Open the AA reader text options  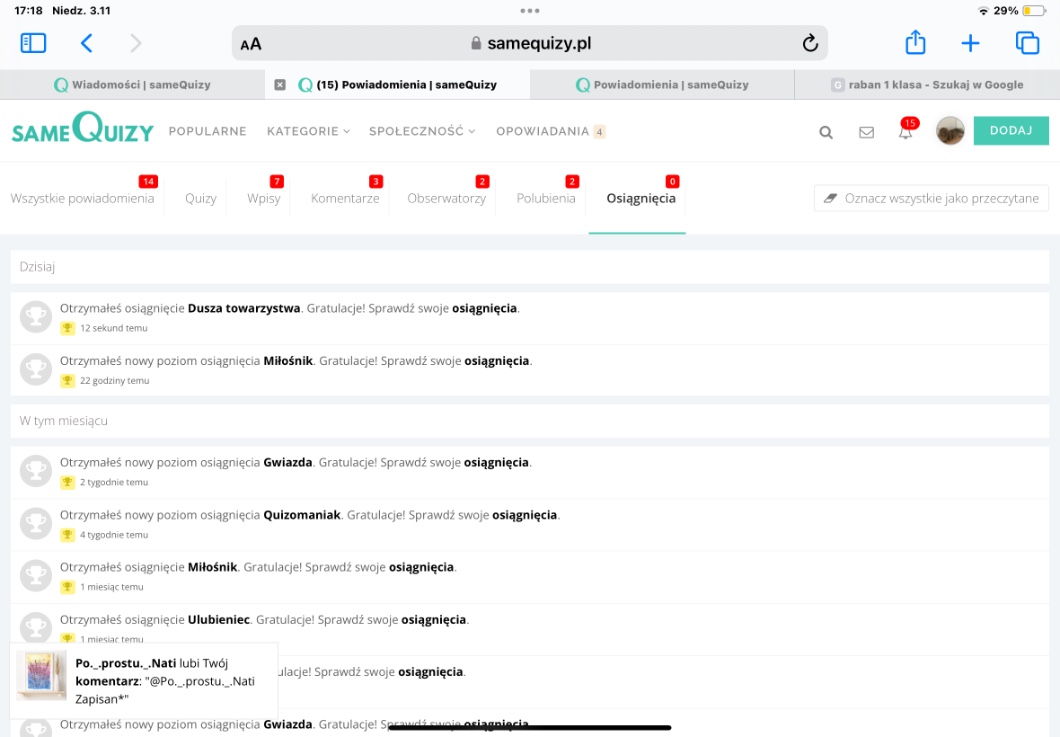pyautogui.click(x=251, y=44)
